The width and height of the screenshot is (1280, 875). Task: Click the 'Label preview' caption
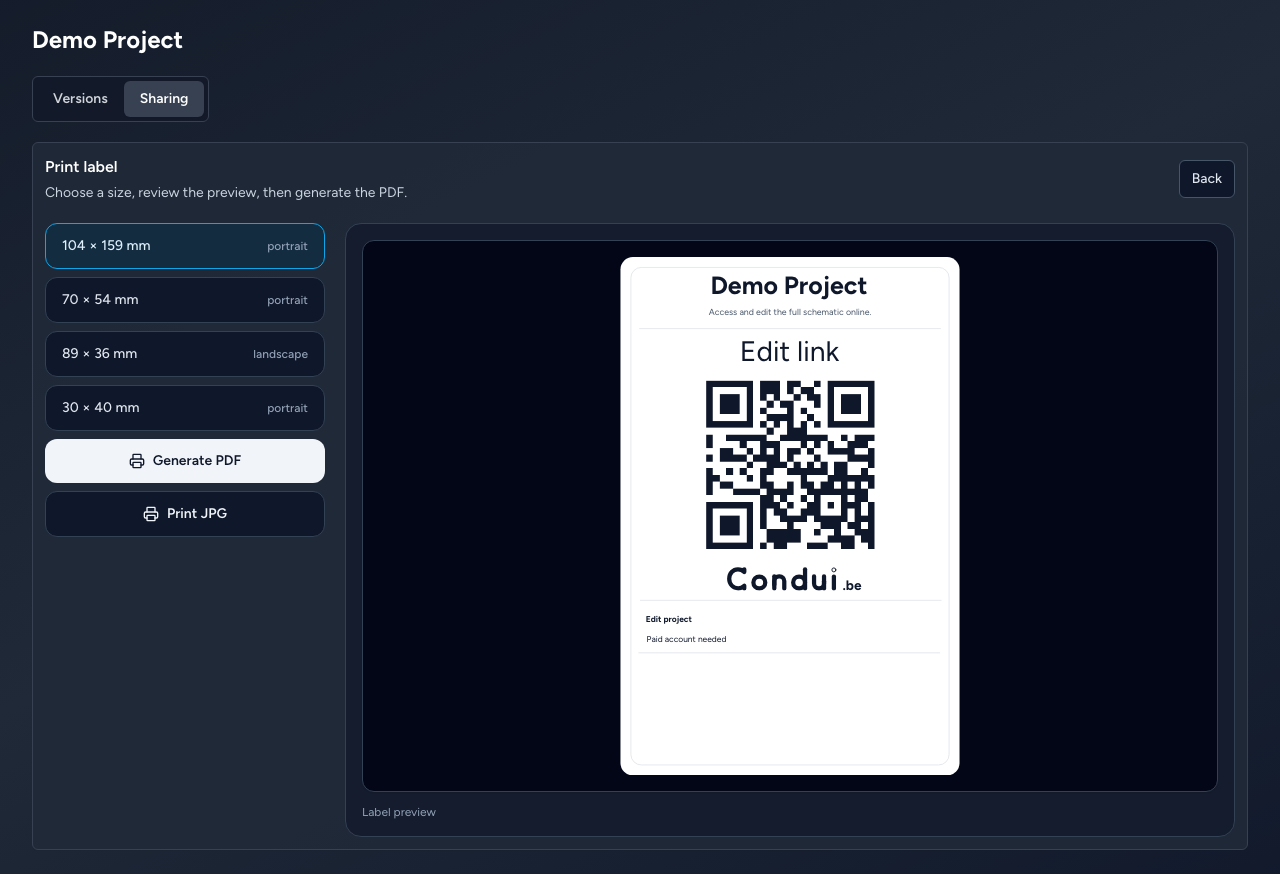tap(399, 812)
